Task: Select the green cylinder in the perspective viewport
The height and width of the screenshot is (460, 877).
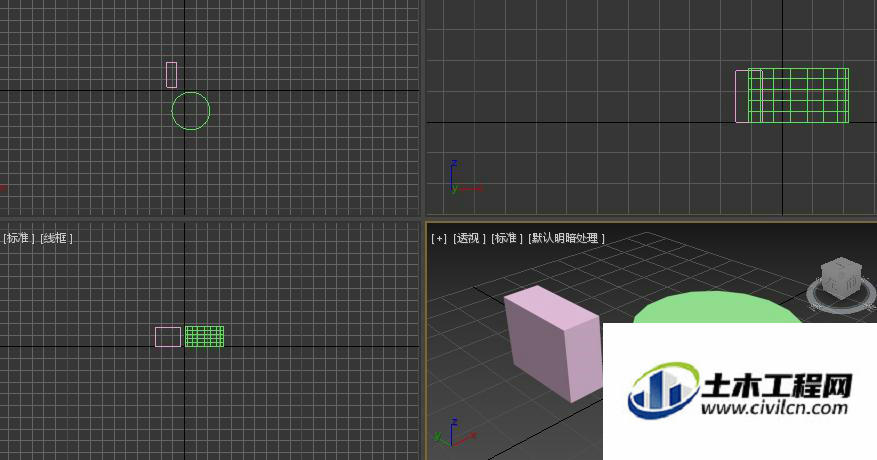Action: pos(718,308)
